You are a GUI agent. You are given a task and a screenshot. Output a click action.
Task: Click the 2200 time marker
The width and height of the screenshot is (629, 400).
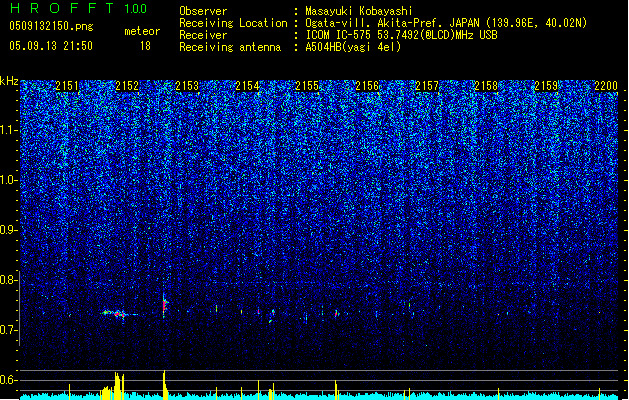pyautogui.click(x=606, y=86)
